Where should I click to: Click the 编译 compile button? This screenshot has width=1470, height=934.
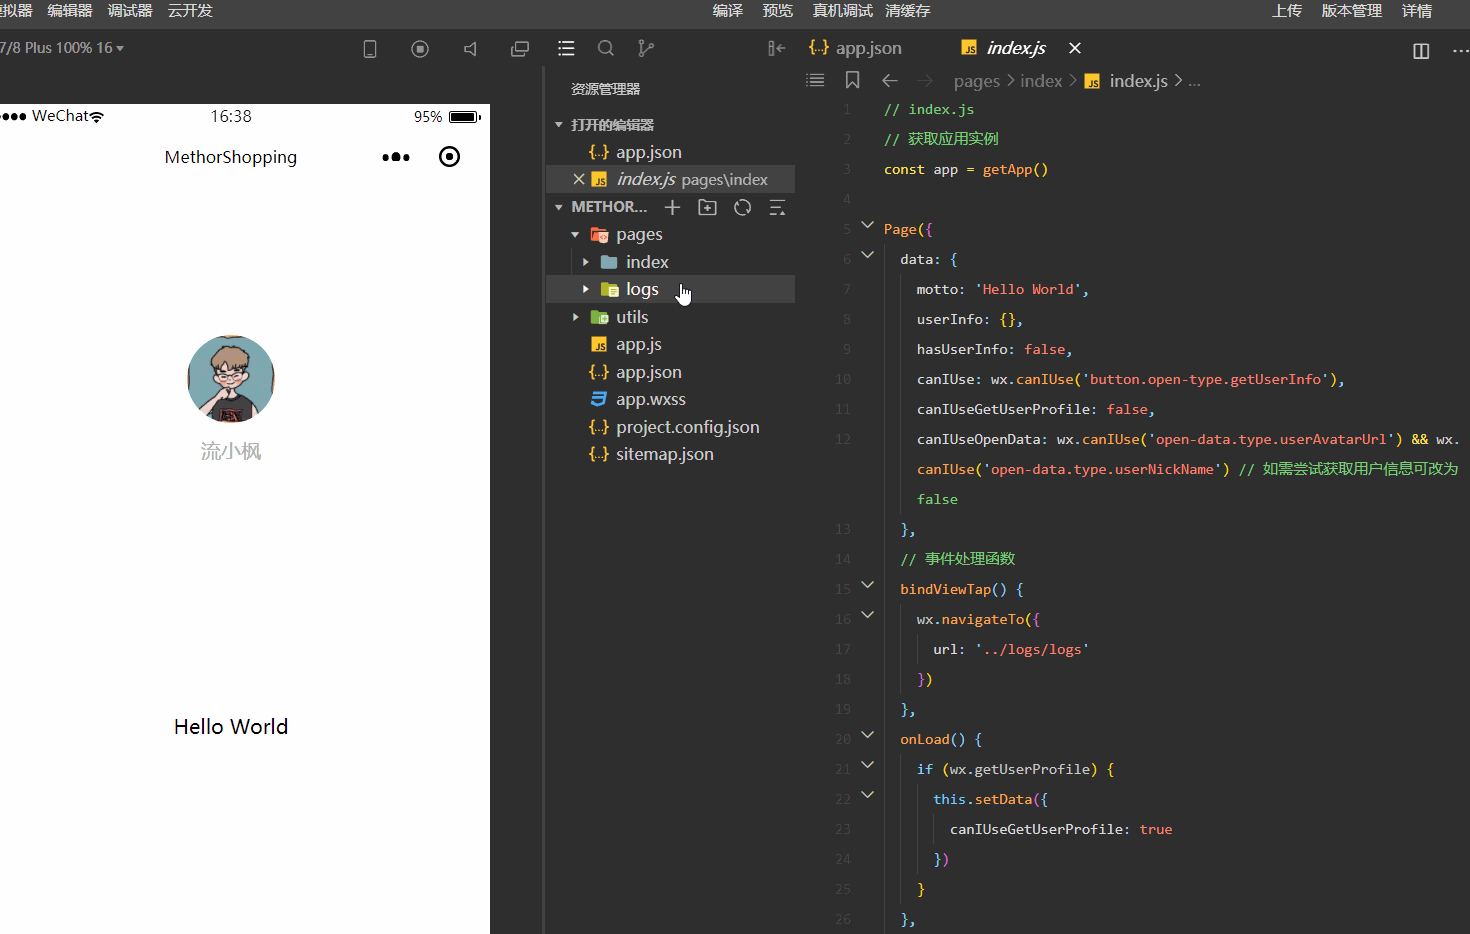728,11
